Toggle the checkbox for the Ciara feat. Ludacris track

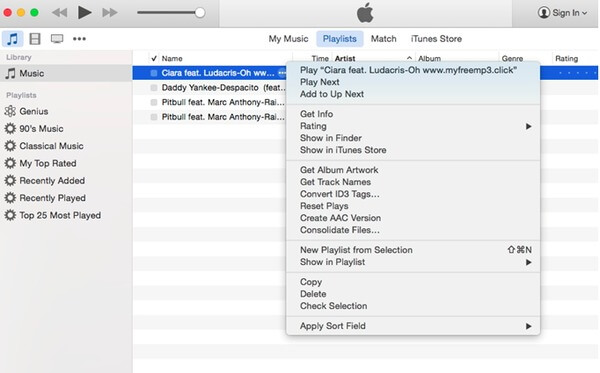coord(153,73)
